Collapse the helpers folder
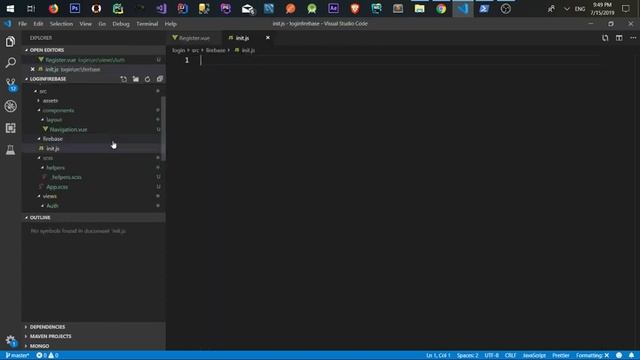Viewport: 640px width, 360px height. point(56,168)
